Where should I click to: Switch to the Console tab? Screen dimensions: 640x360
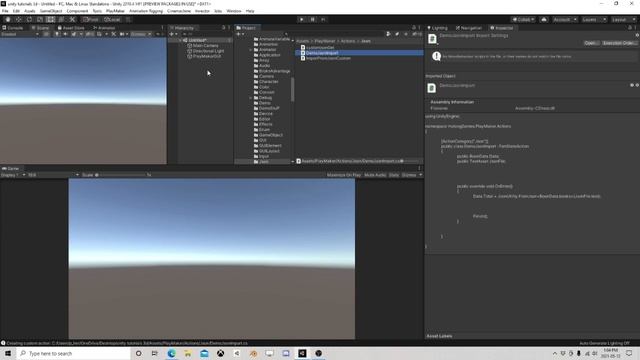(13, 28)
